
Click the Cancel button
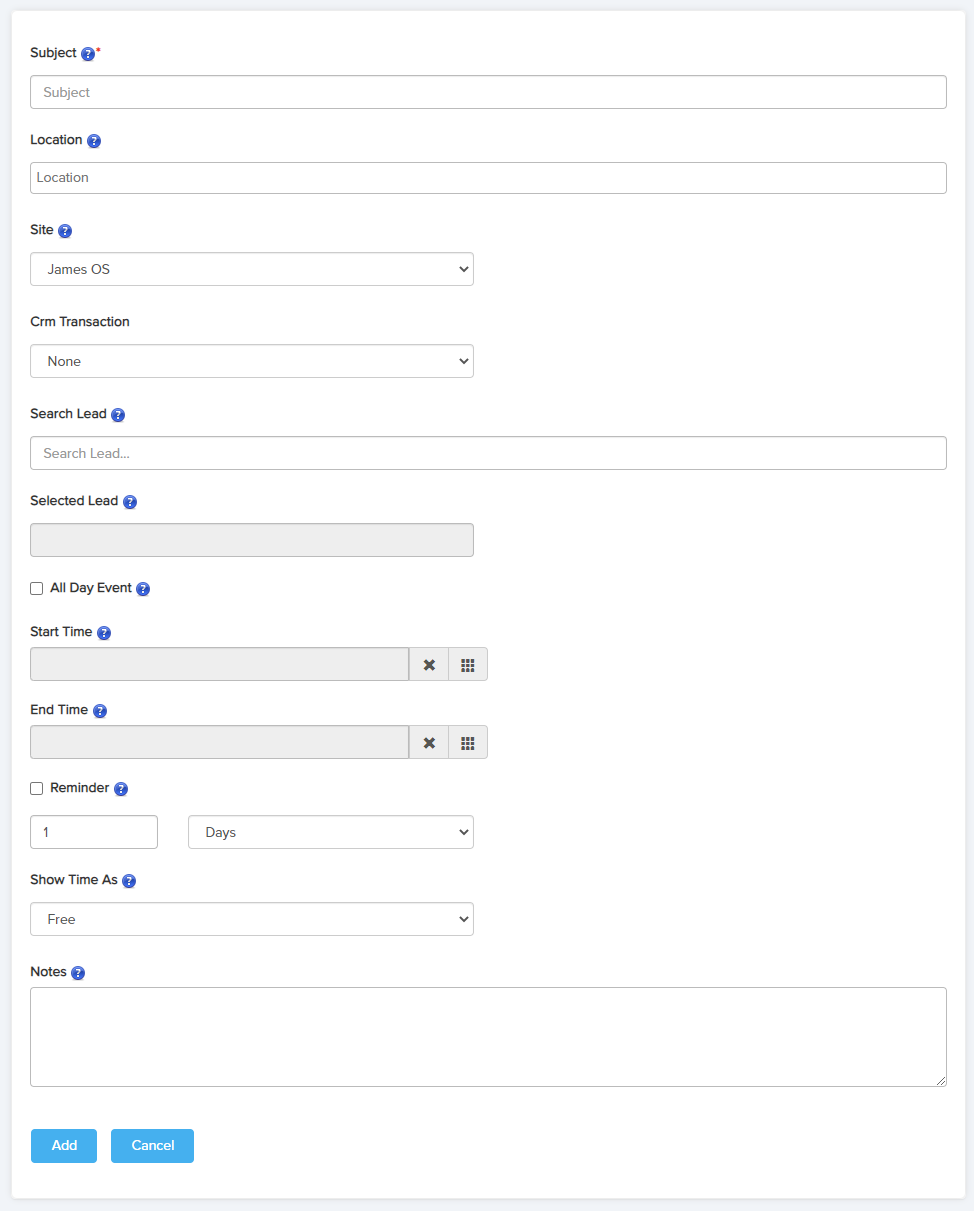coord(152,1146)
